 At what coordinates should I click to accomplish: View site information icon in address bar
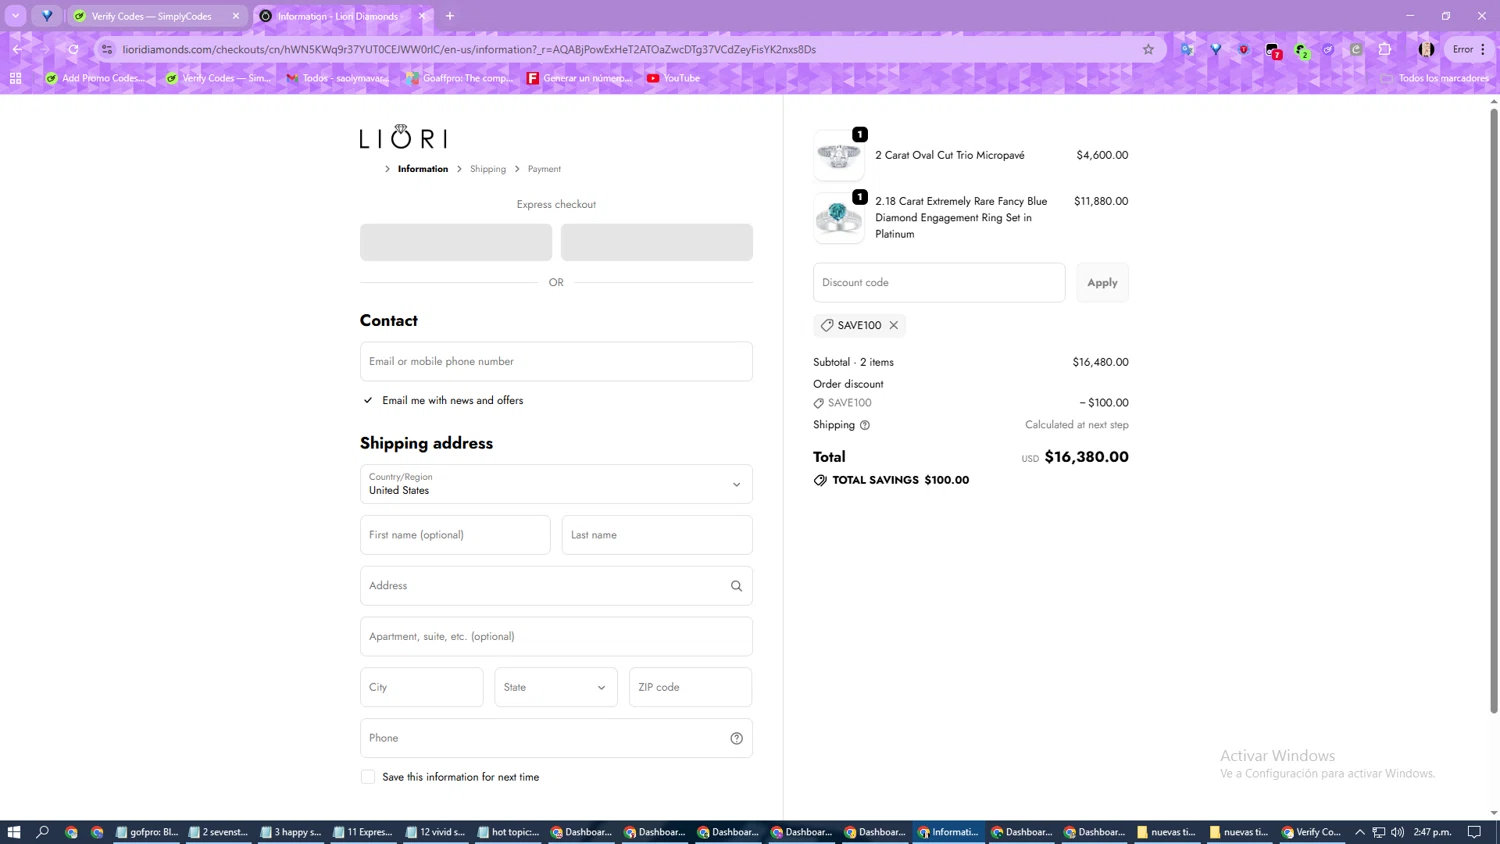point(107,49)
